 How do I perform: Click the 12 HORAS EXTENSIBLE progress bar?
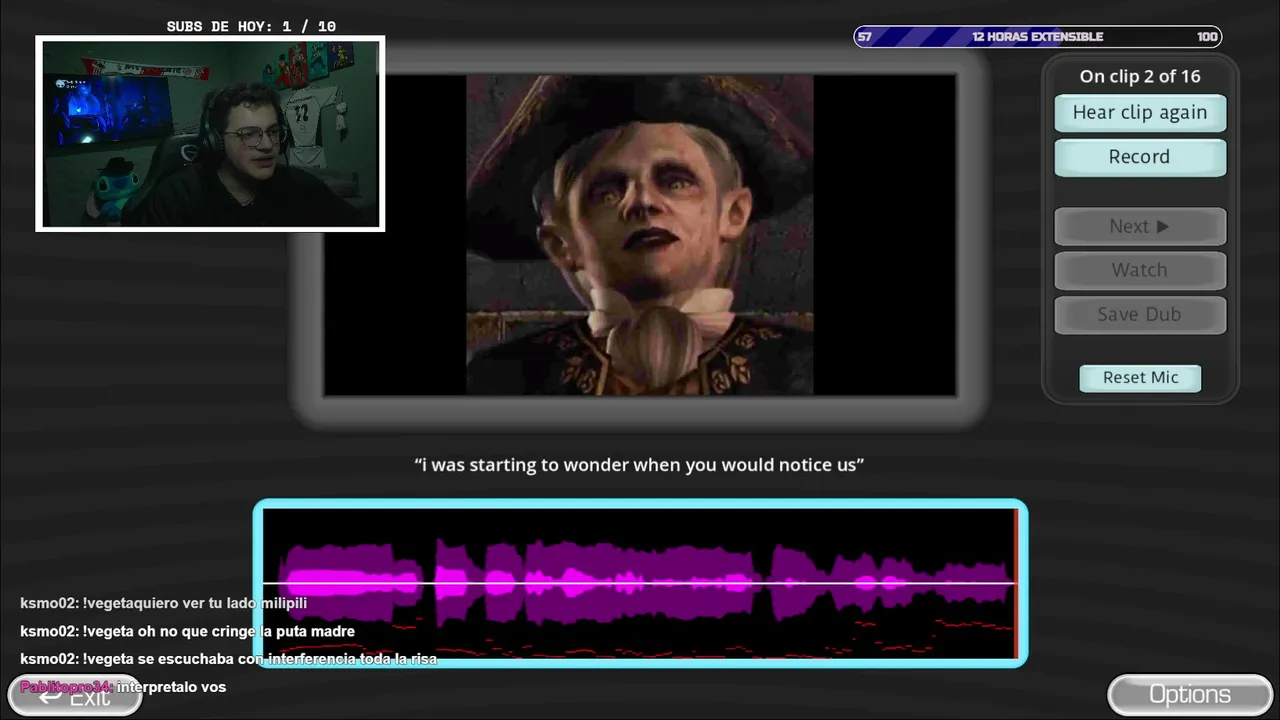click(1037, 37)
